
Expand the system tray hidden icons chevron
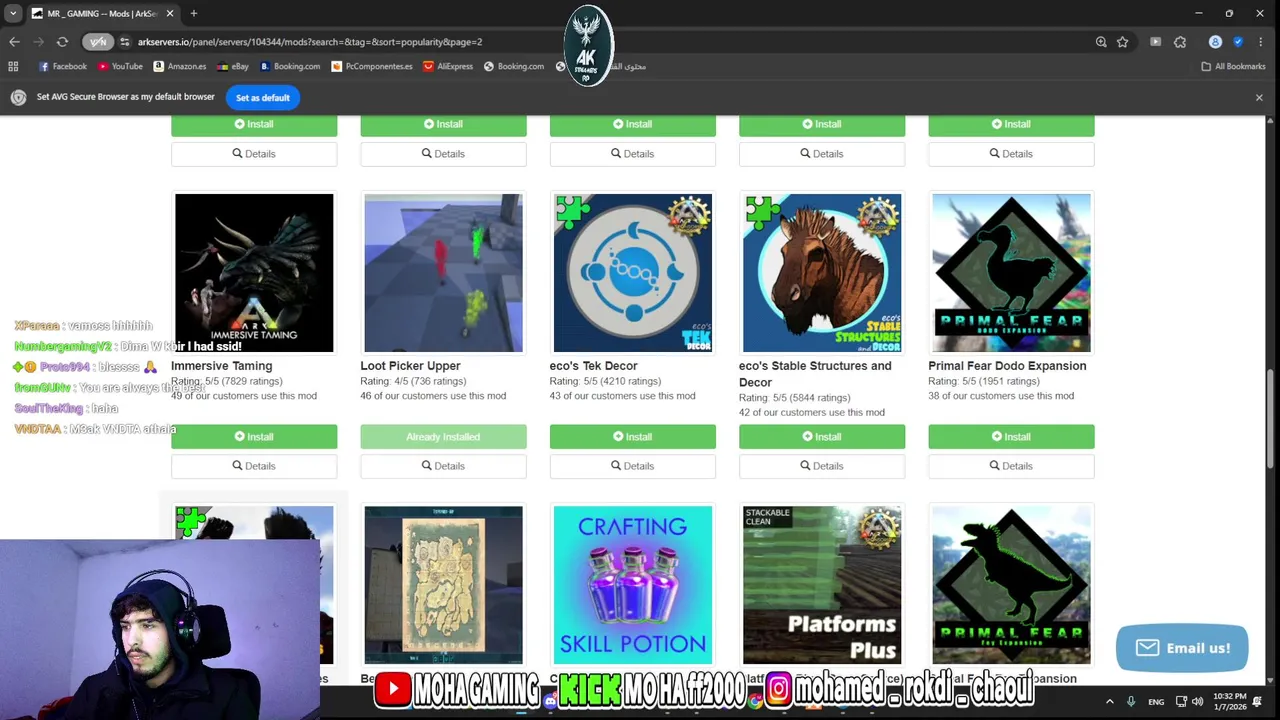point(1109,702)
